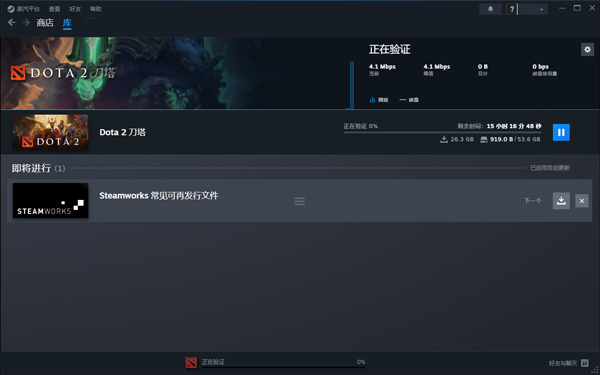Image resolution: width=600 pixels, height=375 pixels.
Task: Switch to the 库 tab
Action: pyautogui.click(x=67, y=23)
